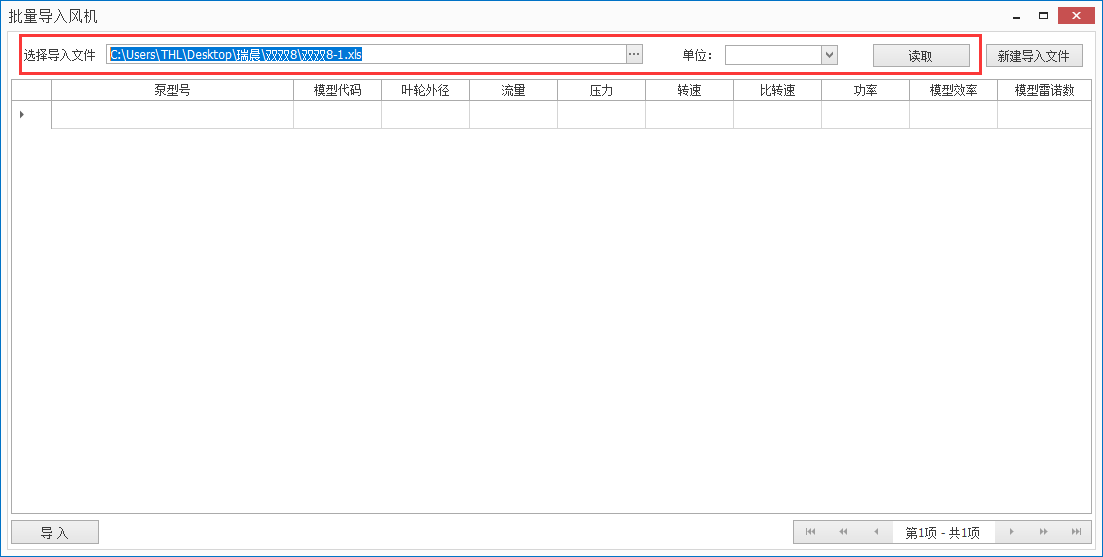Select the 模型雷诺数 column header
The width and height of the screenshot is (1103, 557).
[1044, 90]
